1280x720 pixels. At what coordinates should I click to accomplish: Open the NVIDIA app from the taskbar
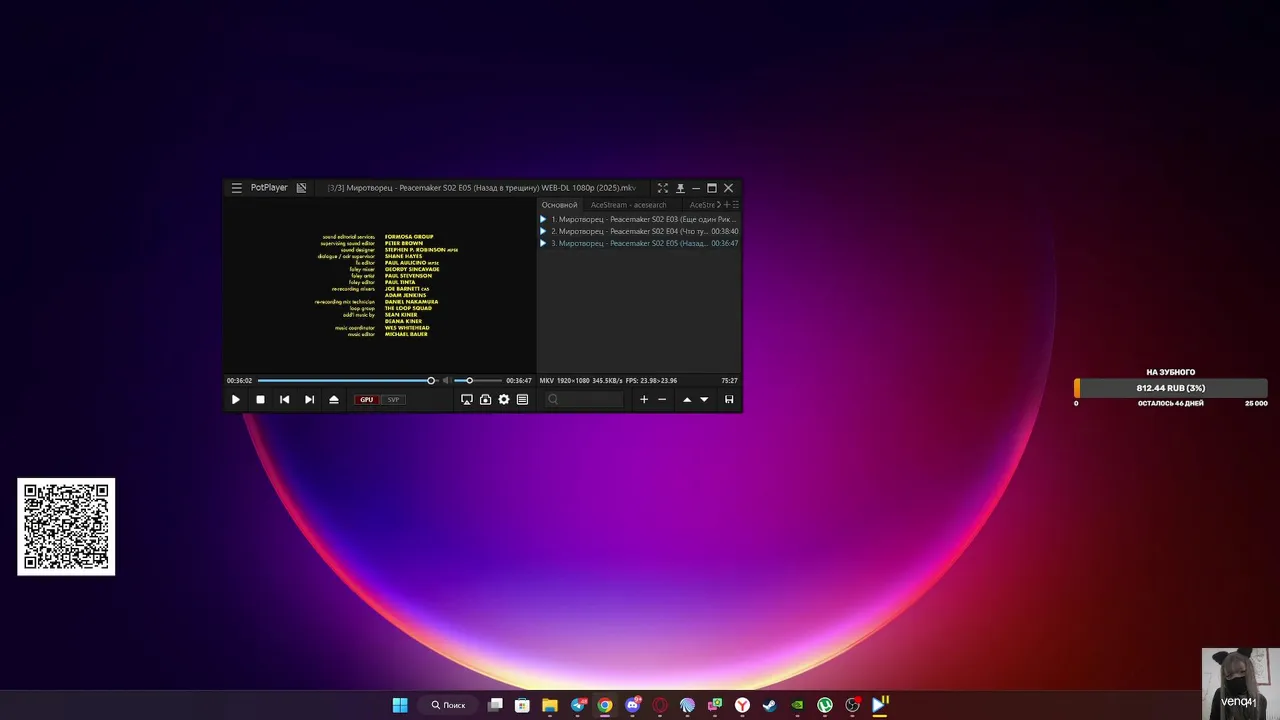(x=797, y=705)
